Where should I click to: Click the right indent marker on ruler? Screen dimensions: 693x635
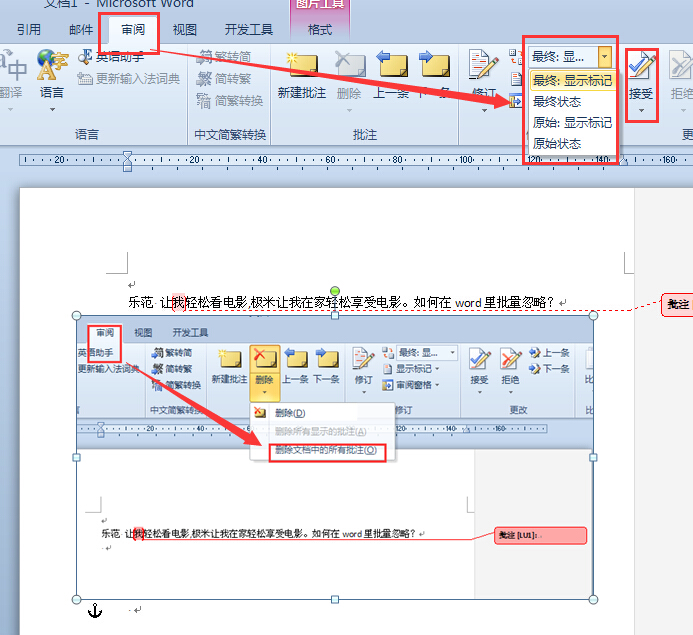[623, 161]
